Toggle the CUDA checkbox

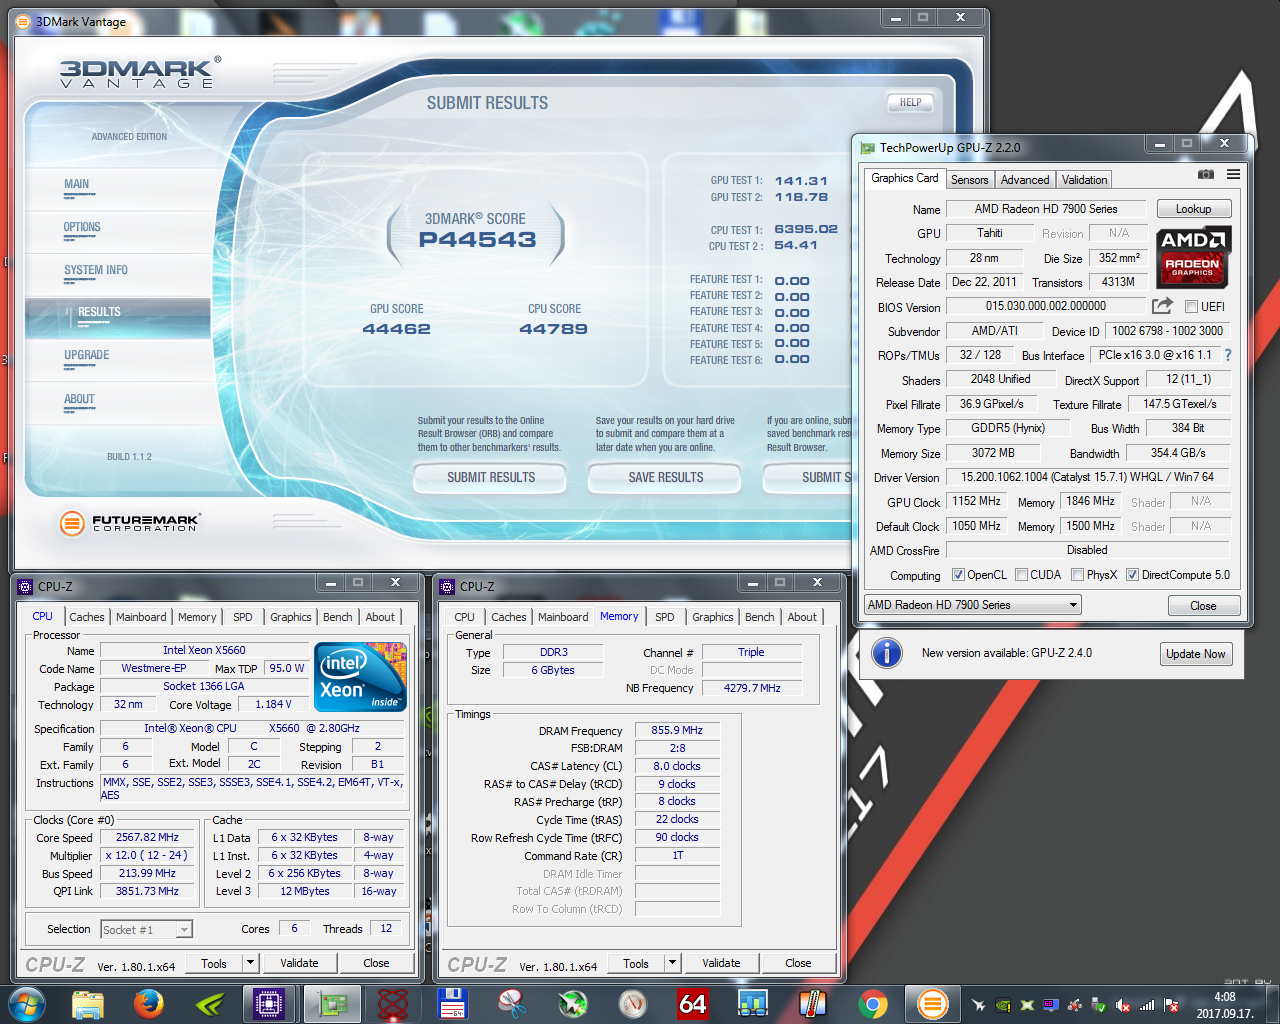tap(1021, 575)
